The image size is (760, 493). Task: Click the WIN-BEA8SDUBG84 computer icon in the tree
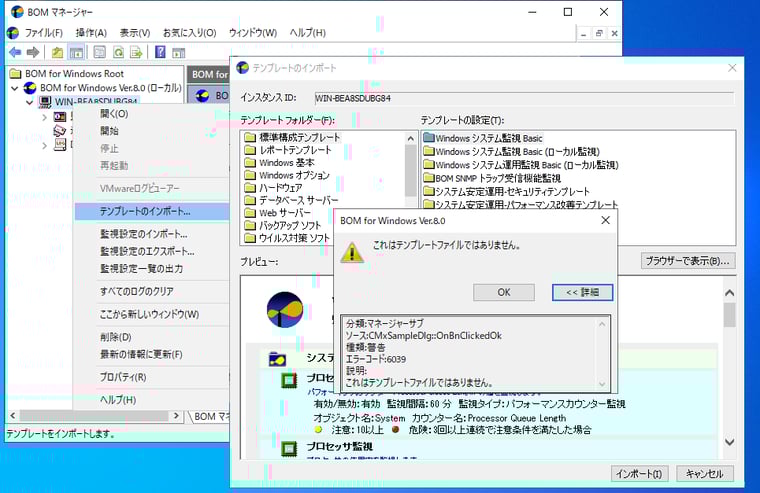pos(45,101)
